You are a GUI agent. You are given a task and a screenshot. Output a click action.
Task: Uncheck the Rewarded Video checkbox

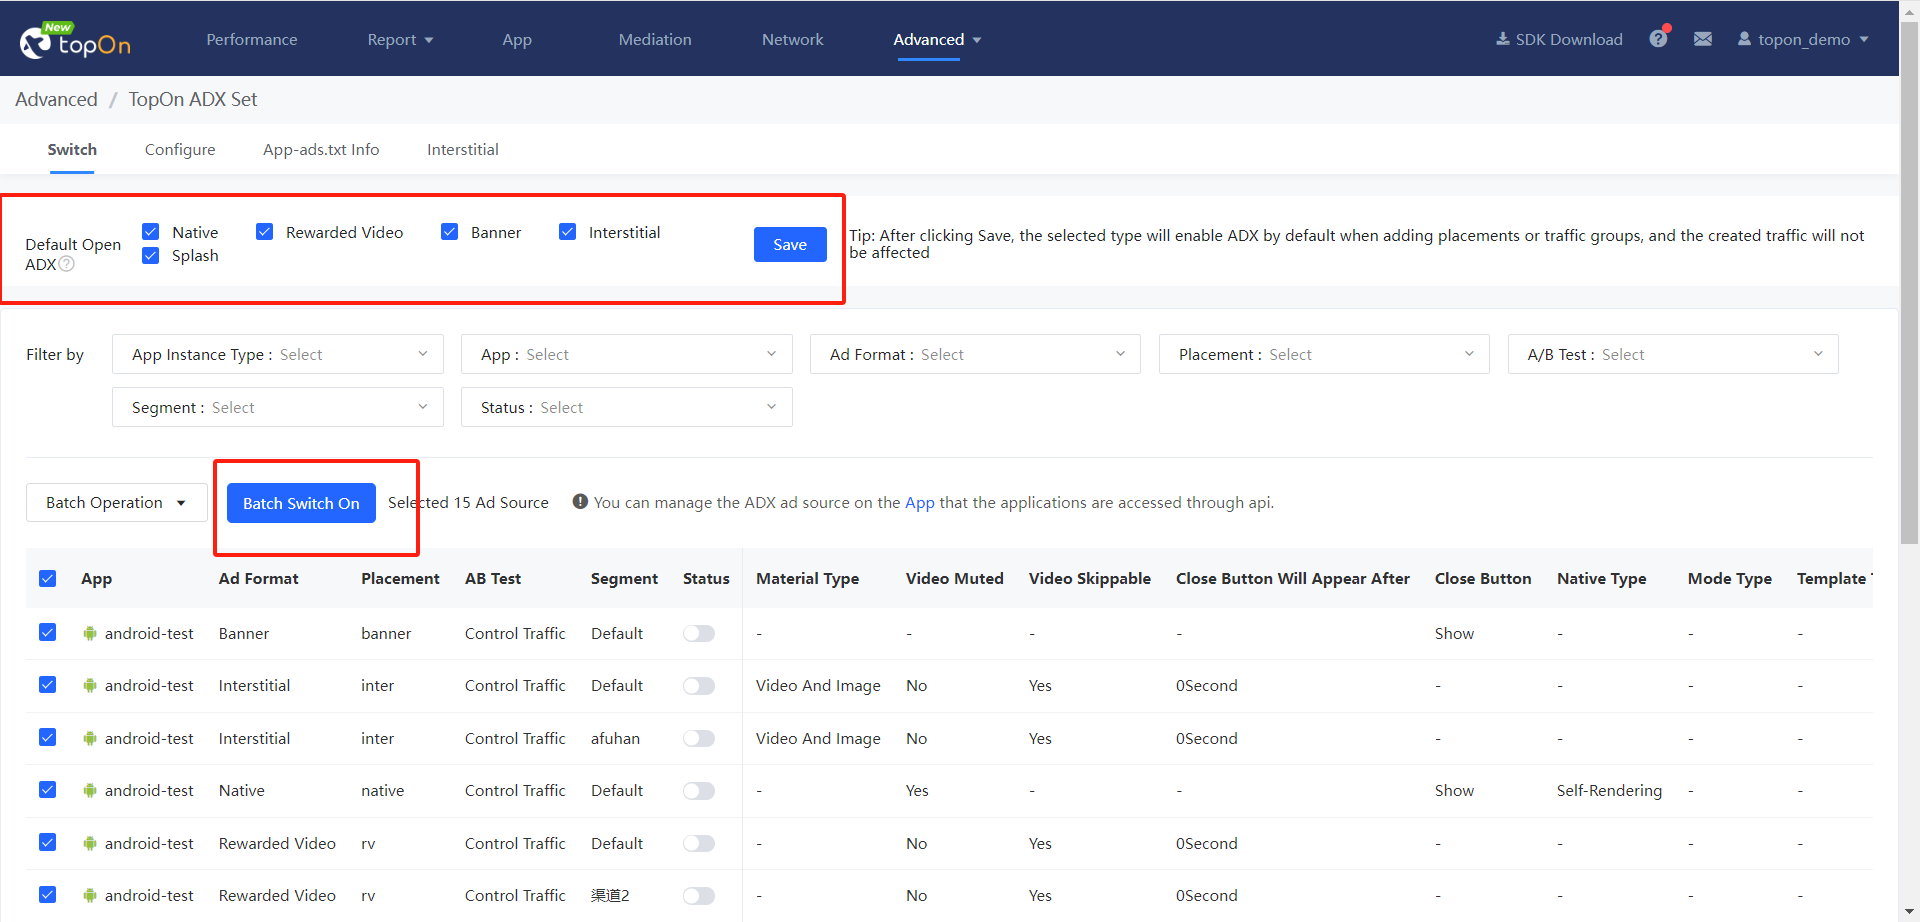[x=265, y=232]
